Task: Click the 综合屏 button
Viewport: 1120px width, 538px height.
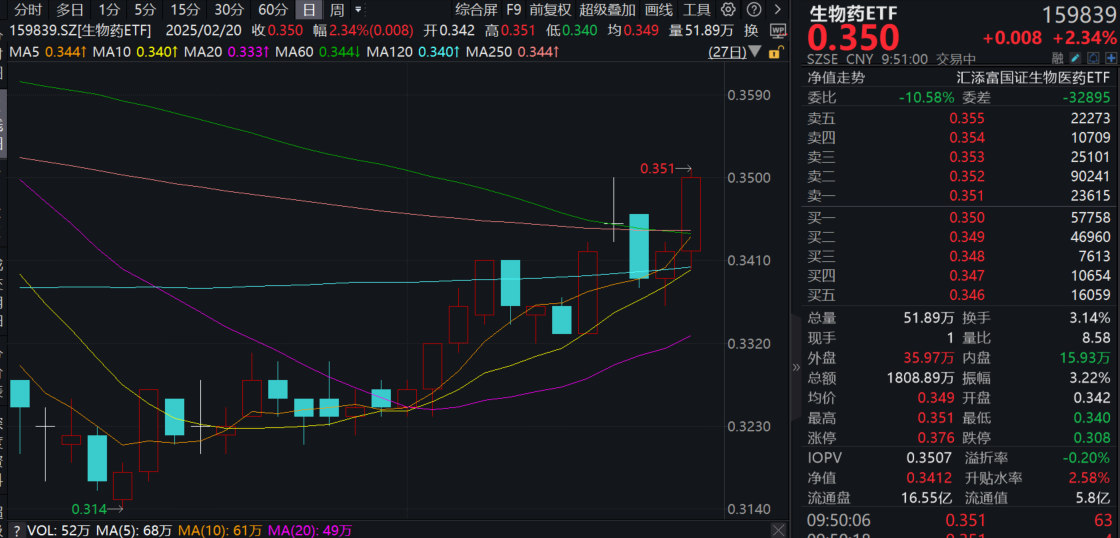Action: tap(476, 10)
